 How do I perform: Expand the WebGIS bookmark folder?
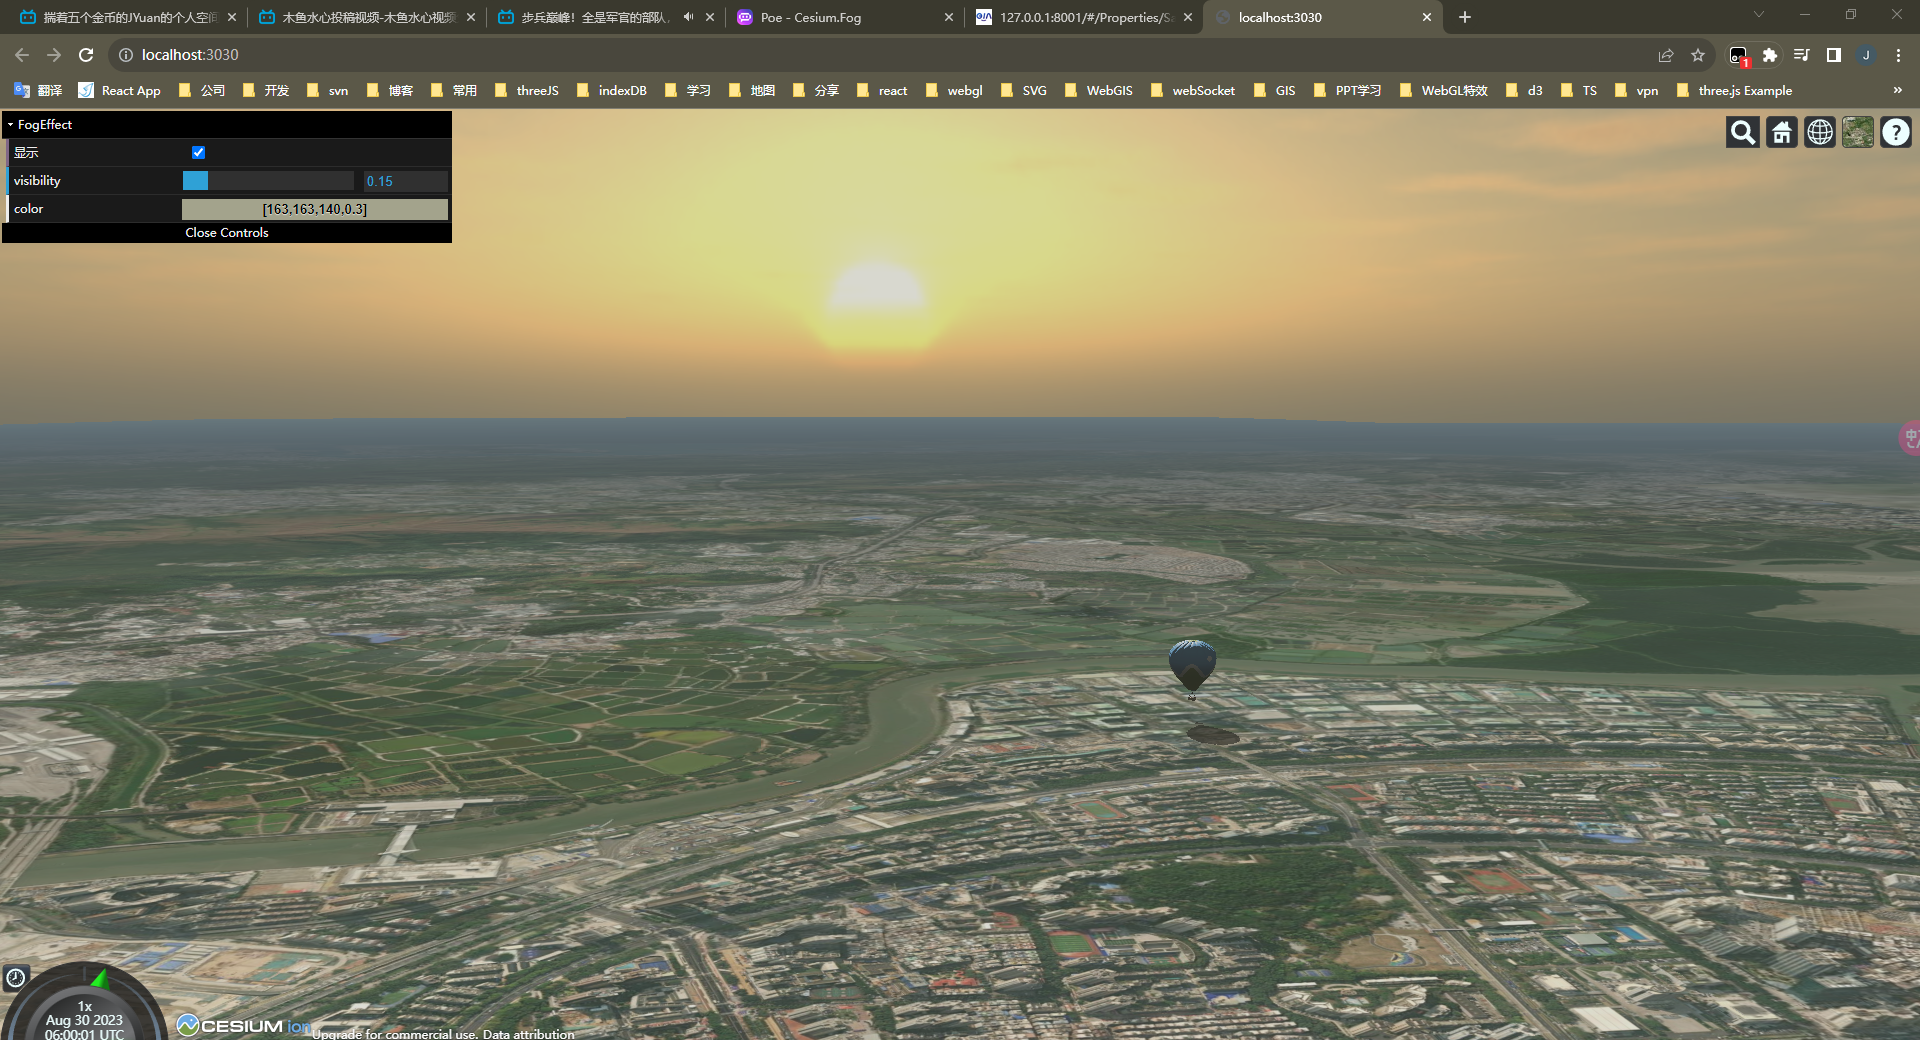(1099, 90)
